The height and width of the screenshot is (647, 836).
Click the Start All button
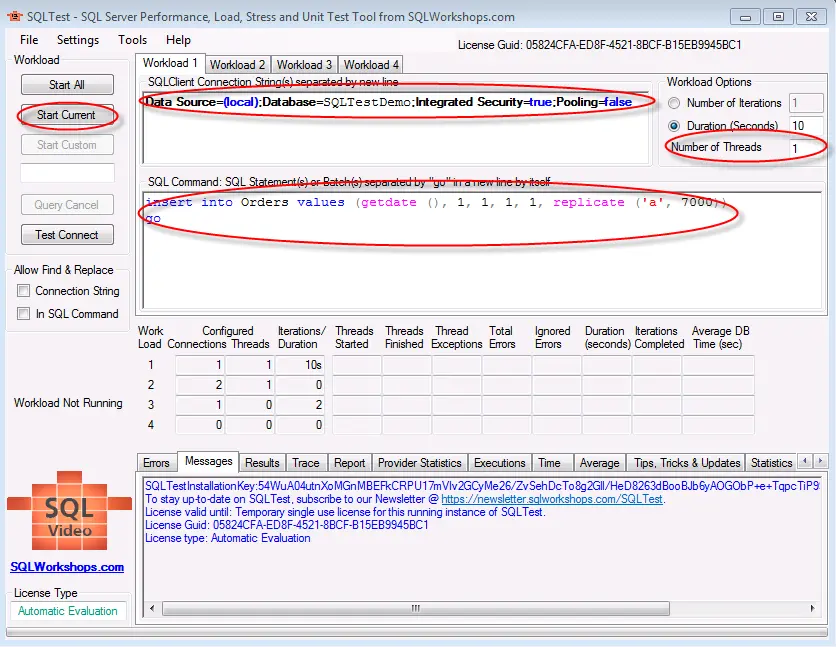tap(67, 85)
